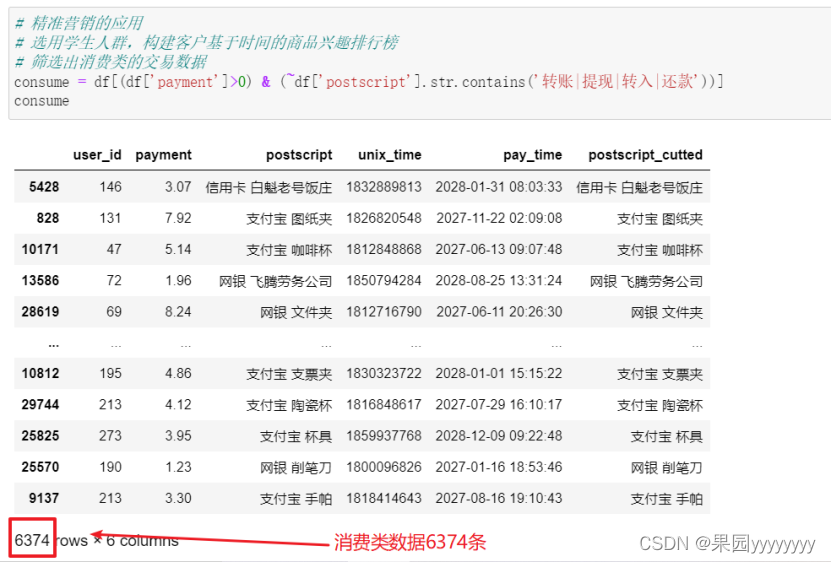Click unix_time value 1830323722
Viewport: 831px width, 563px height.
(384, 373)
